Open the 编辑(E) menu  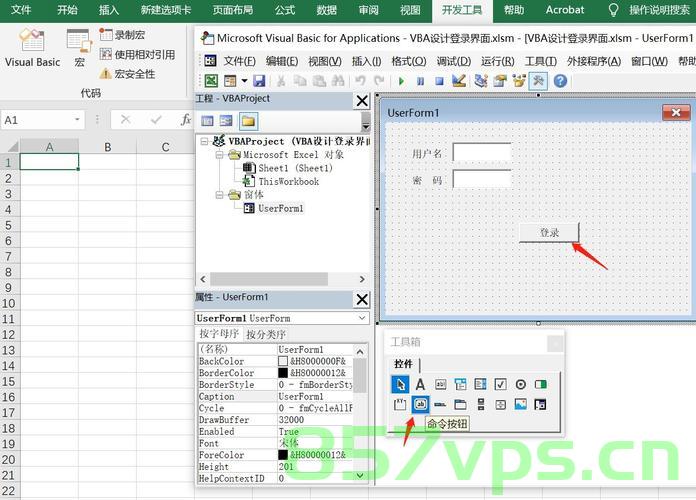tap(282, 61)
